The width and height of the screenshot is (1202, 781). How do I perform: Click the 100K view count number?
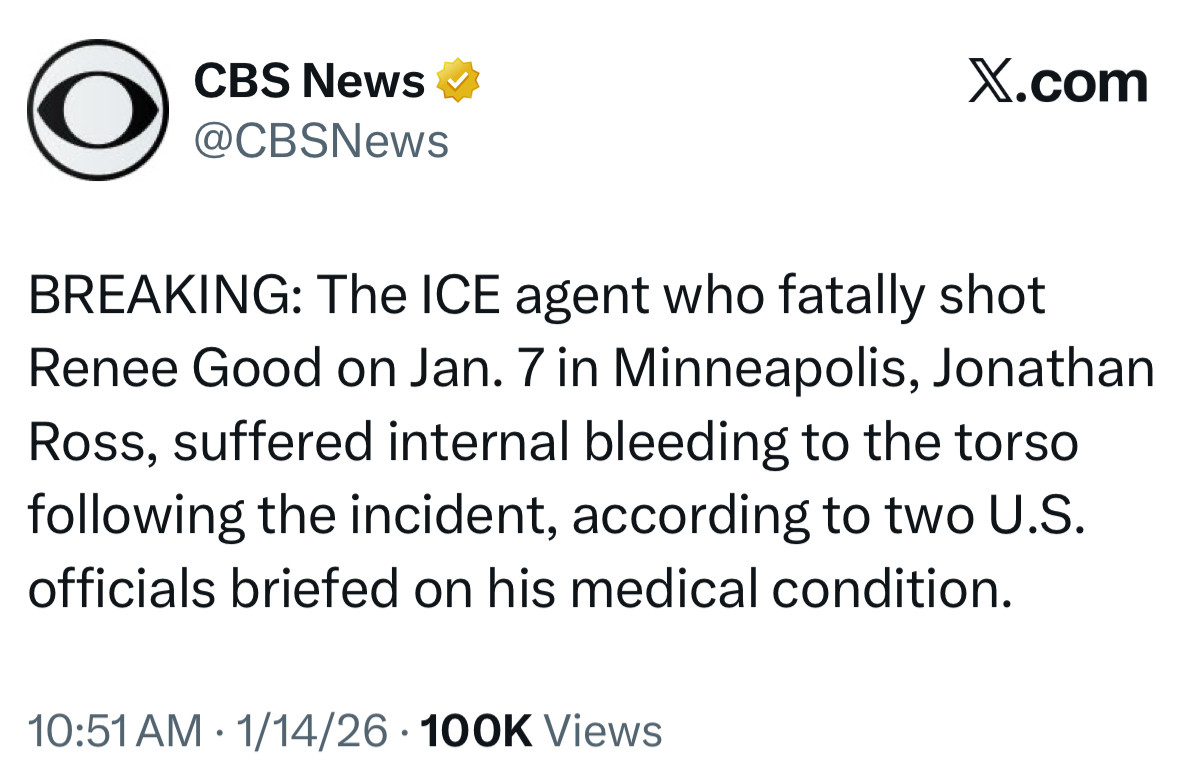[x=477, y=731]
